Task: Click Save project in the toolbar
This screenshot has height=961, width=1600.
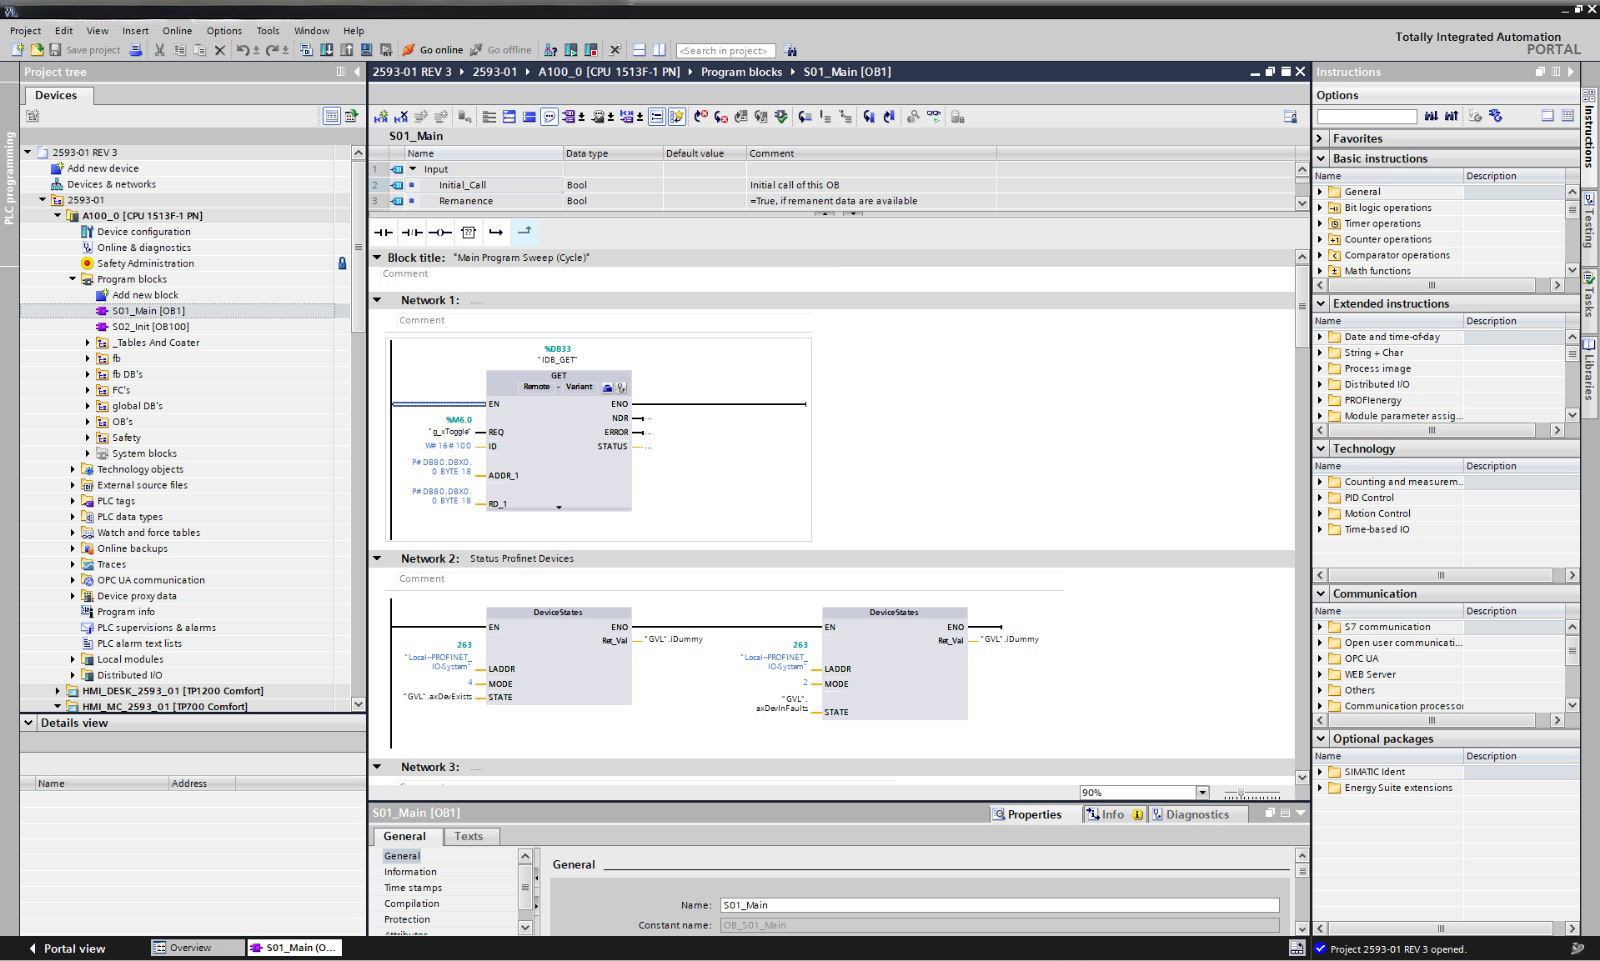Action: coord(85,50)
